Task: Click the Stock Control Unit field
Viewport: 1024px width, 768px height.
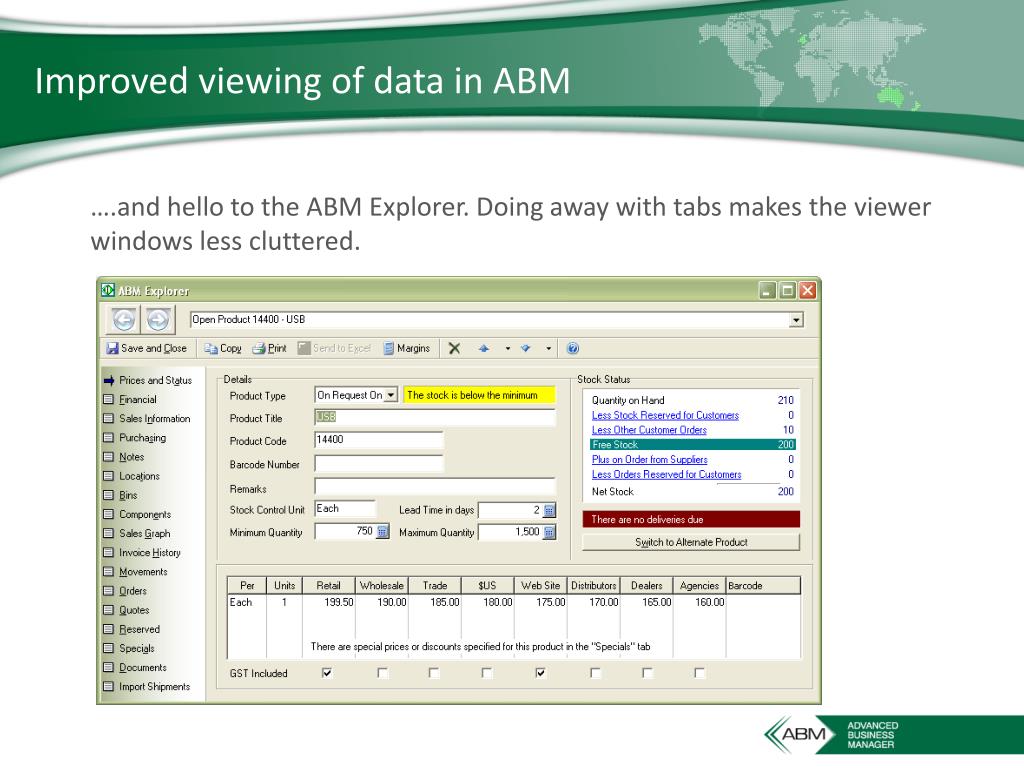Action: click(x=345, y=509)
